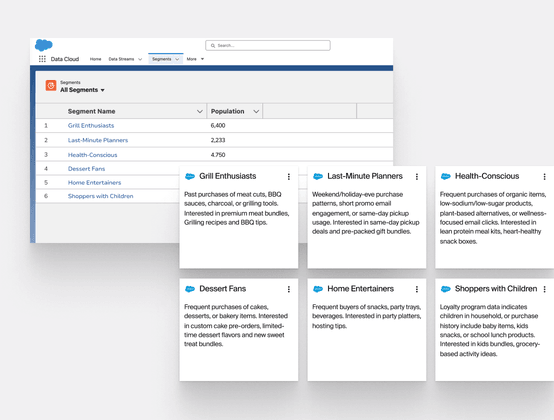Click the Dessert Fans card title

tap(223, 289)
